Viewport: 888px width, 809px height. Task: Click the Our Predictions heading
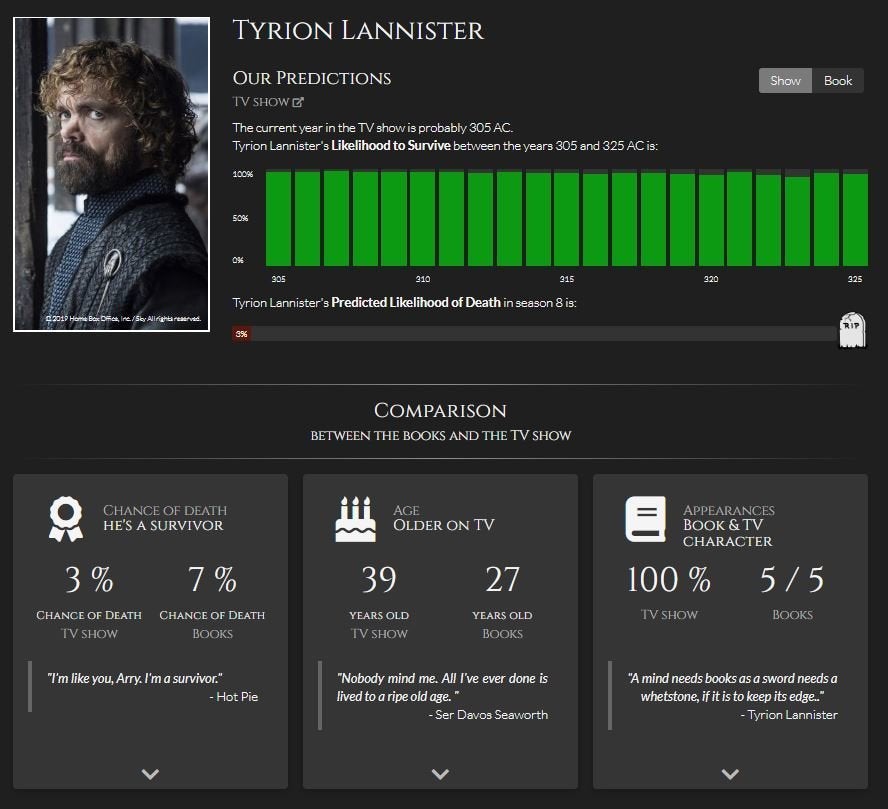(x=311, y=78)
